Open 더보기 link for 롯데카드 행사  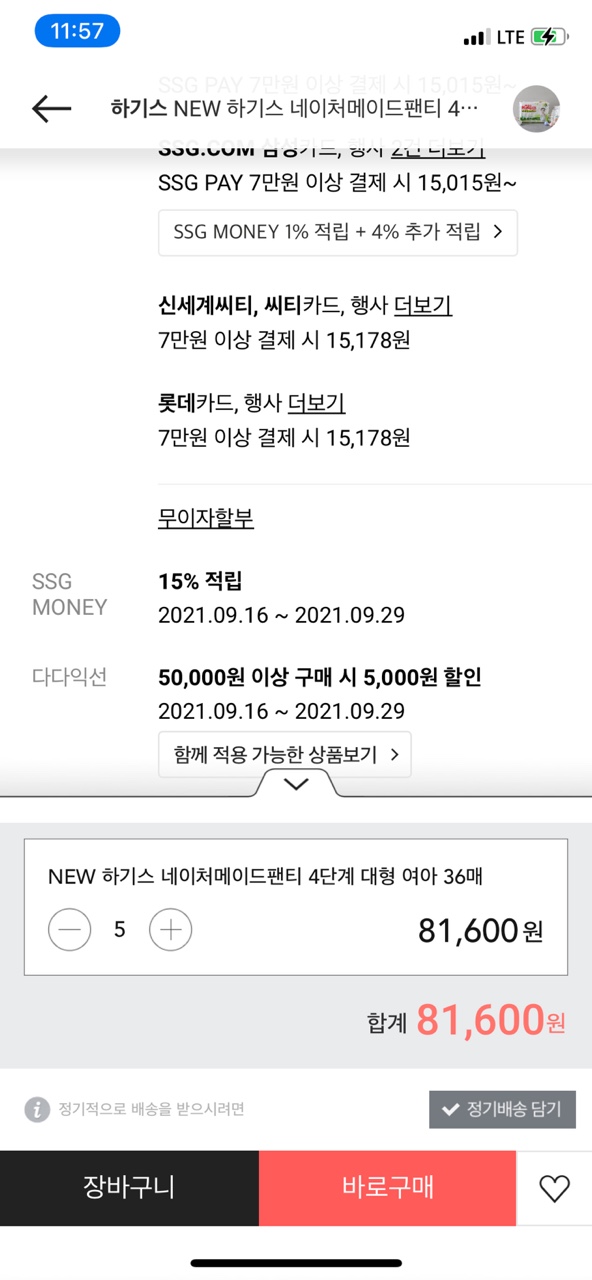tap(316, 404)
